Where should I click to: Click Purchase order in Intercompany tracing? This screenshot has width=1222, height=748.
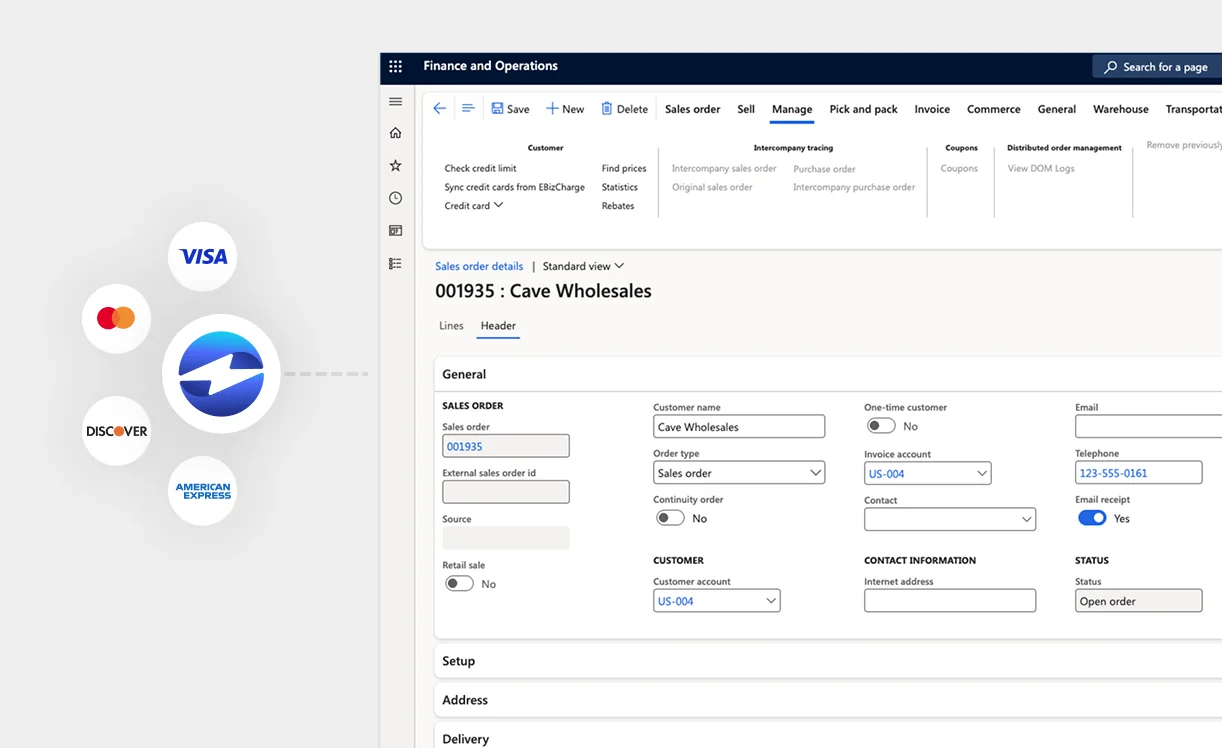click(x=824, y=169)
